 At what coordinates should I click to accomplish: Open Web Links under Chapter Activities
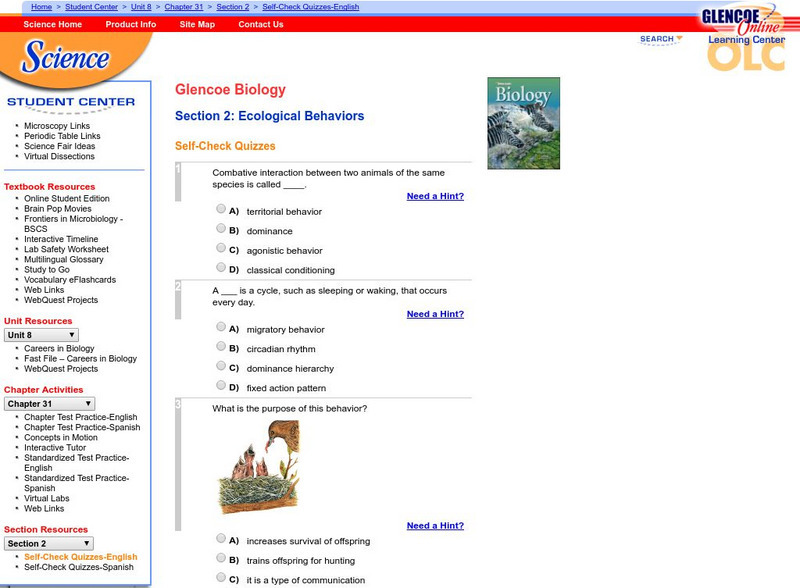coord(44,508)
